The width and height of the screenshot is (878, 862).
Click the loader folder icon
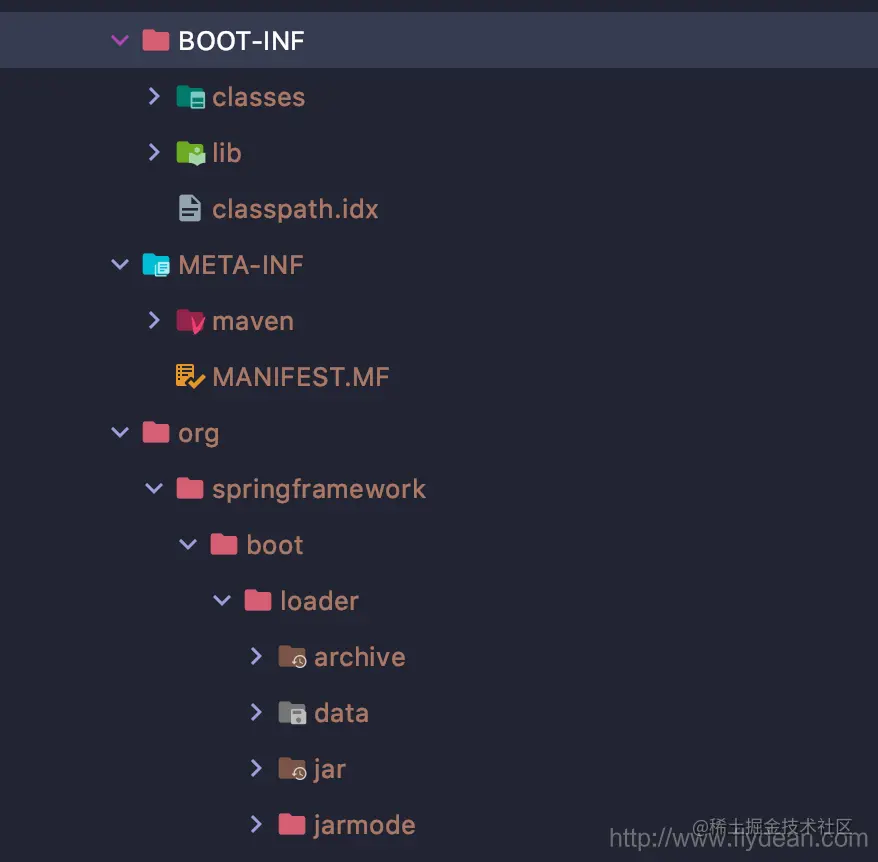click(258, 600)
